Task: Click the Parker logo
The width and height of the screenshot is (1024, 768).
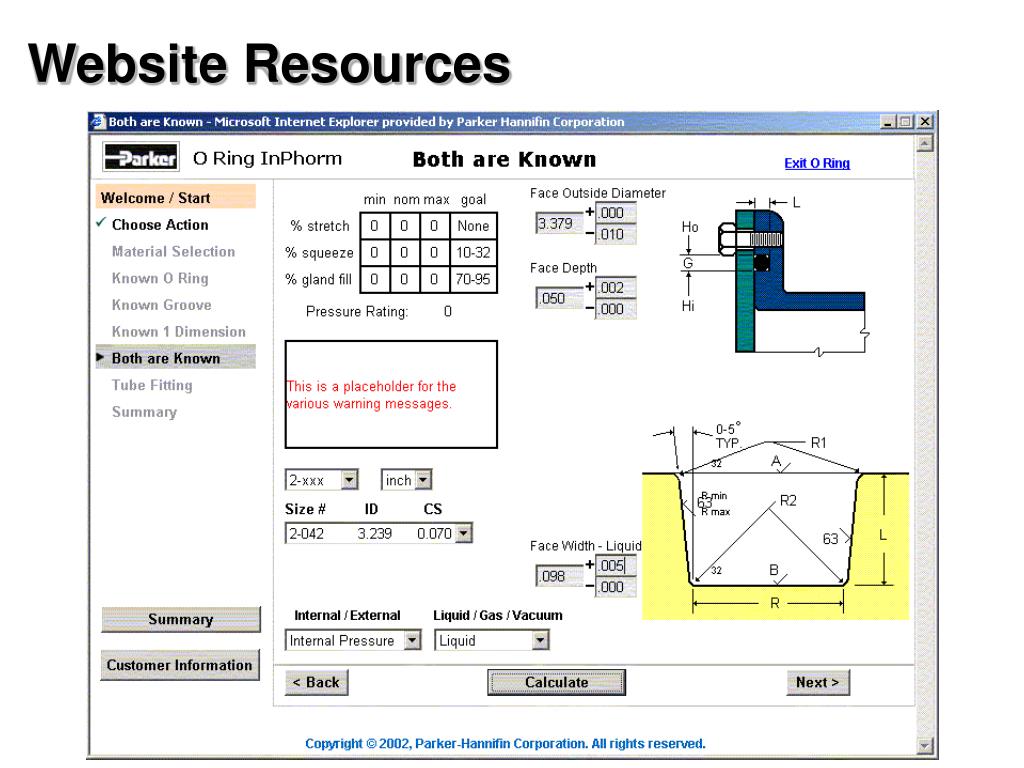Action: pyautogui.click(x=141, y=157)
